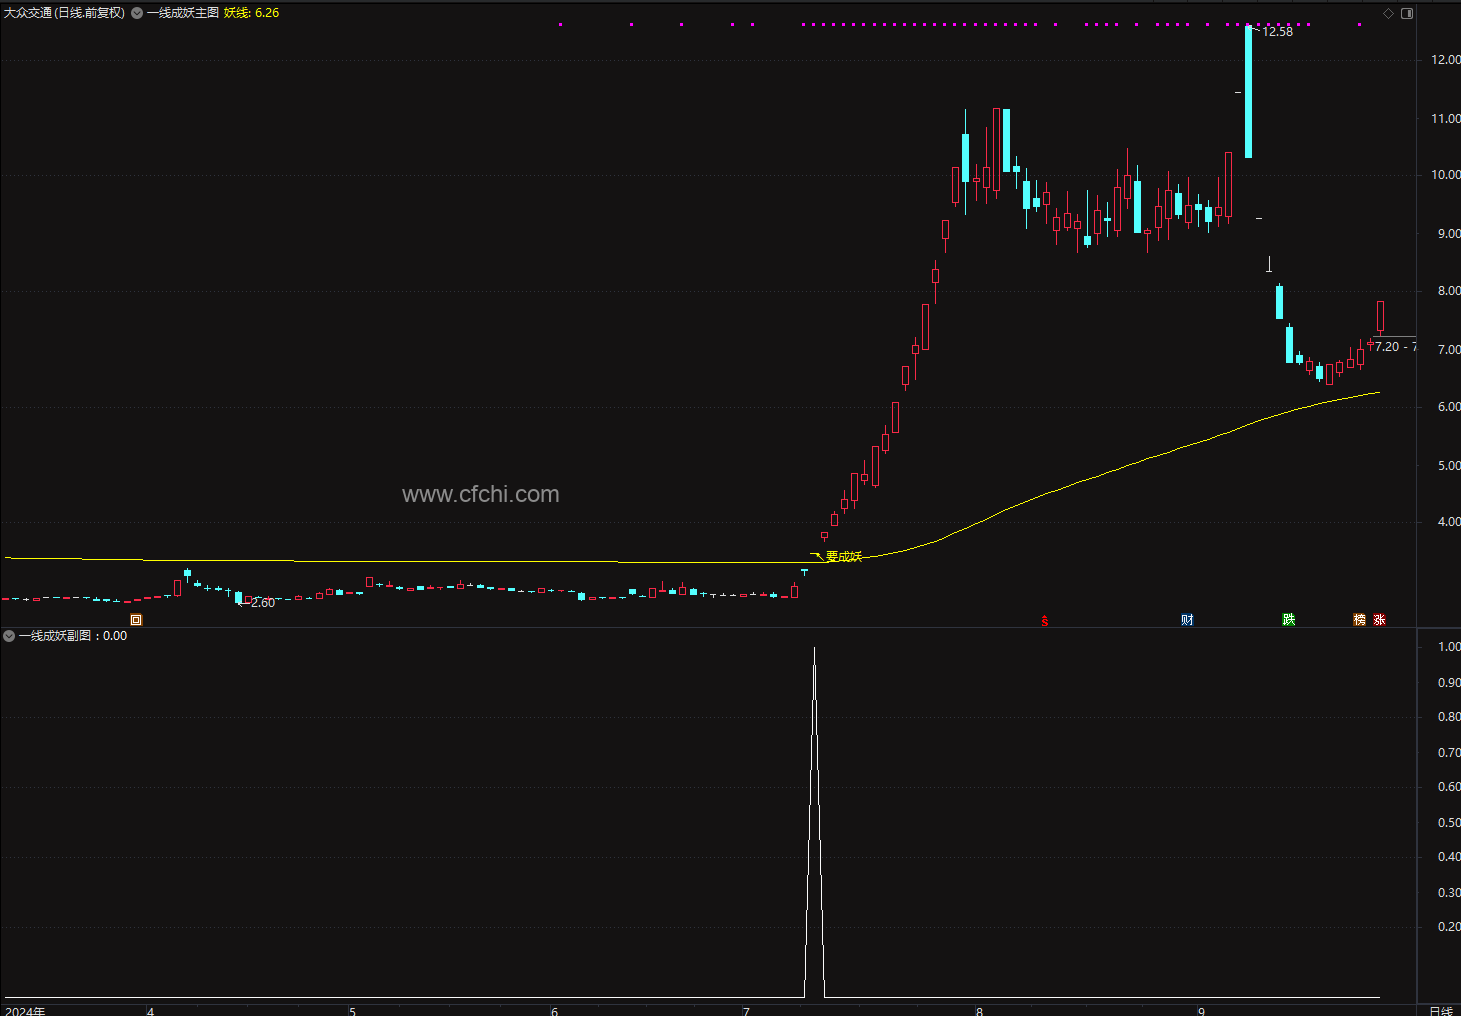Open the green 跌 event marker
This screenshot has width=1461, height=1016.
click(1289, 620)
